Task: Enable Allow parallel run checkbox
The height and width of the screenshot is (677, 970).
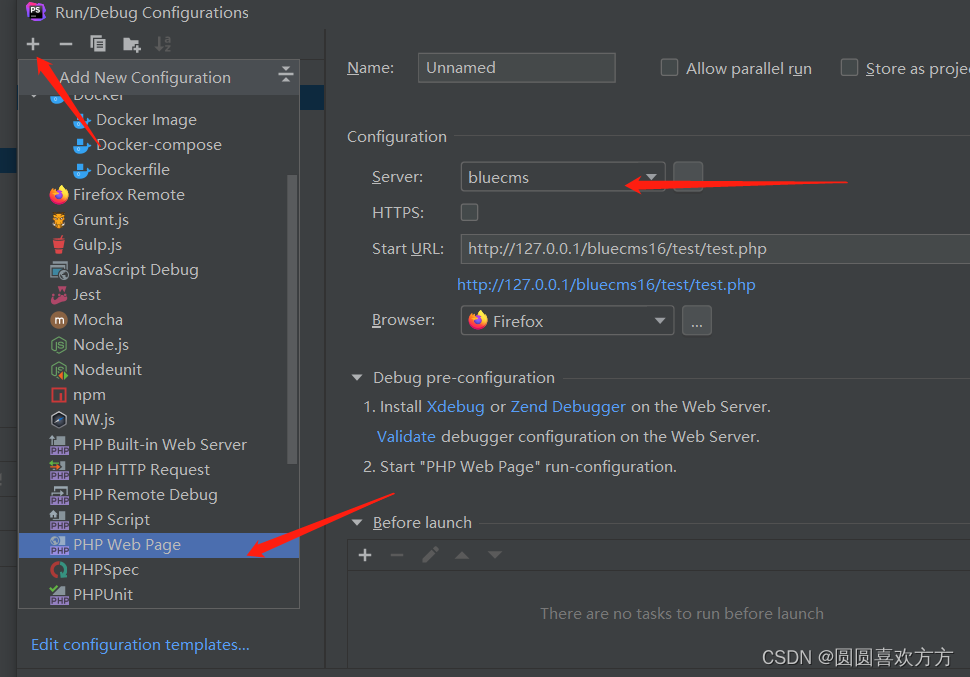Action: click(669, 67)
